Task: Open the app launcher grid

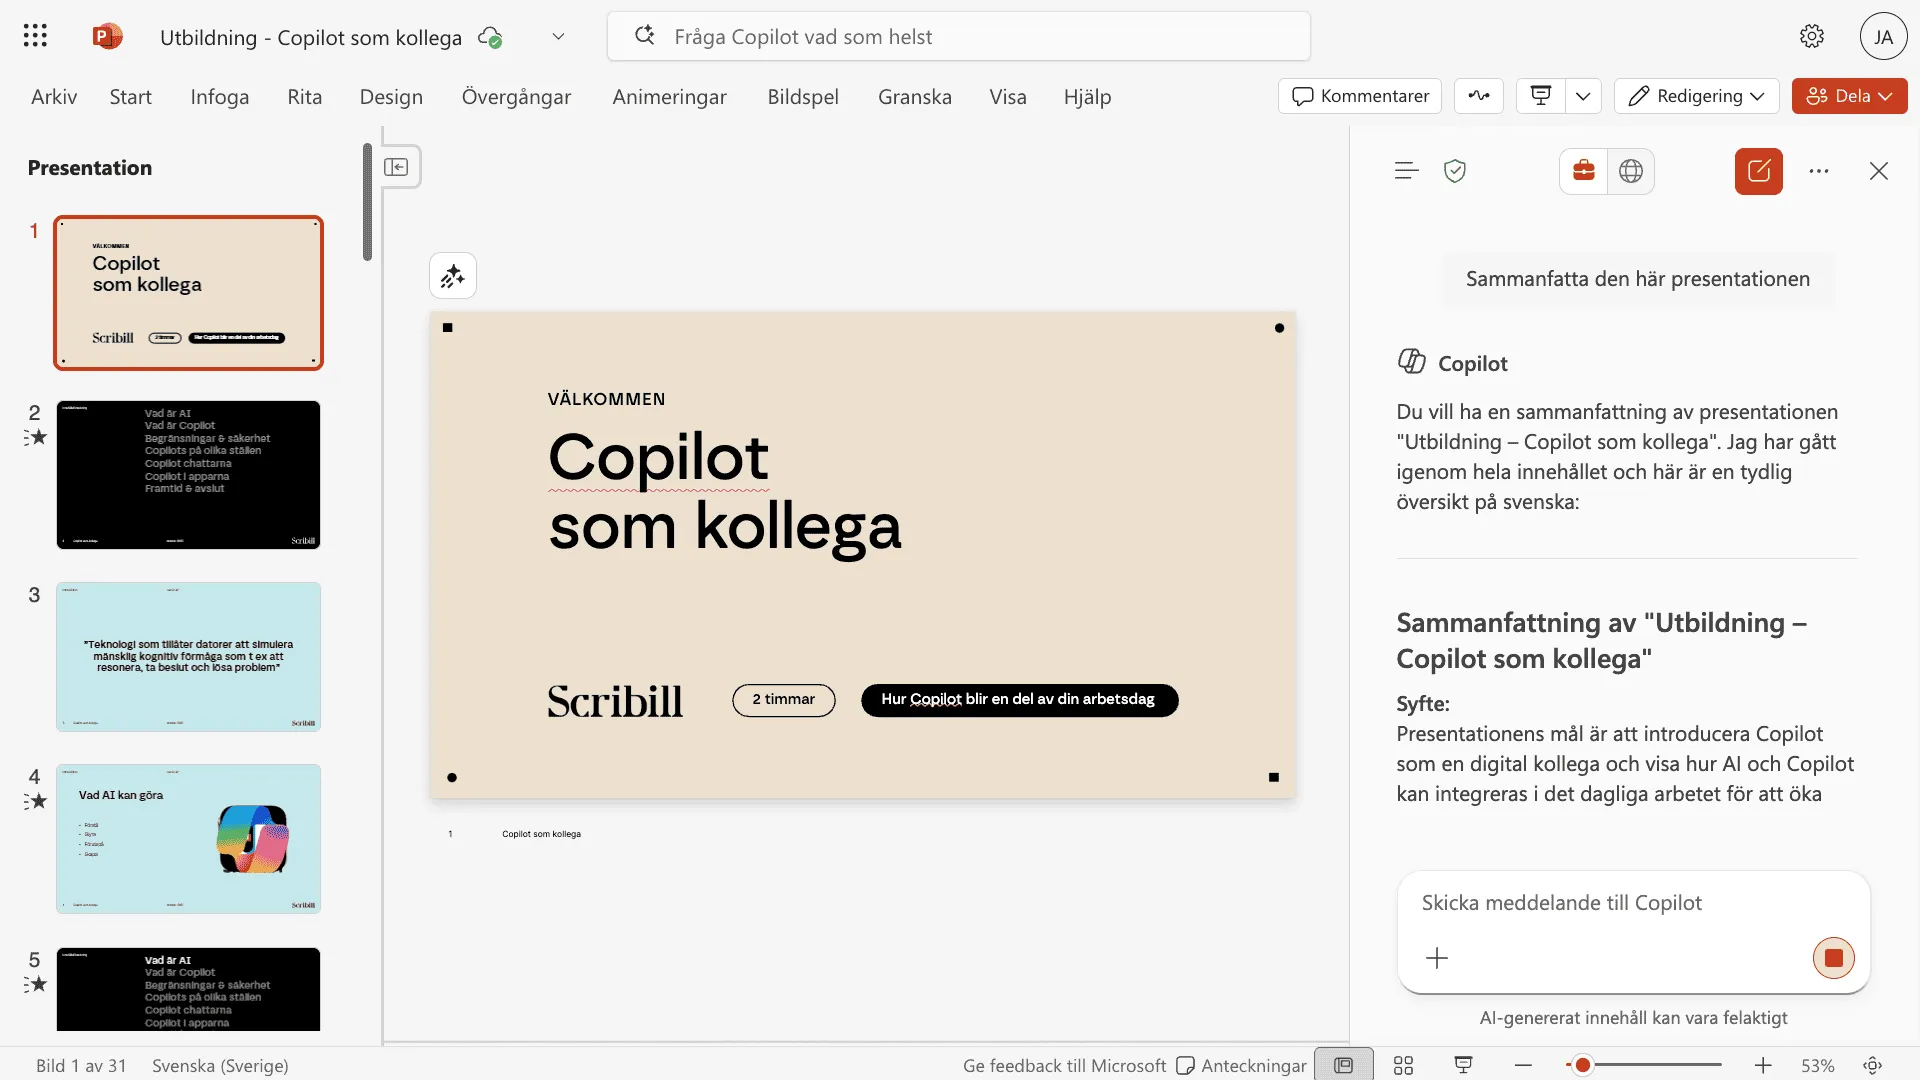Action: 35,36
